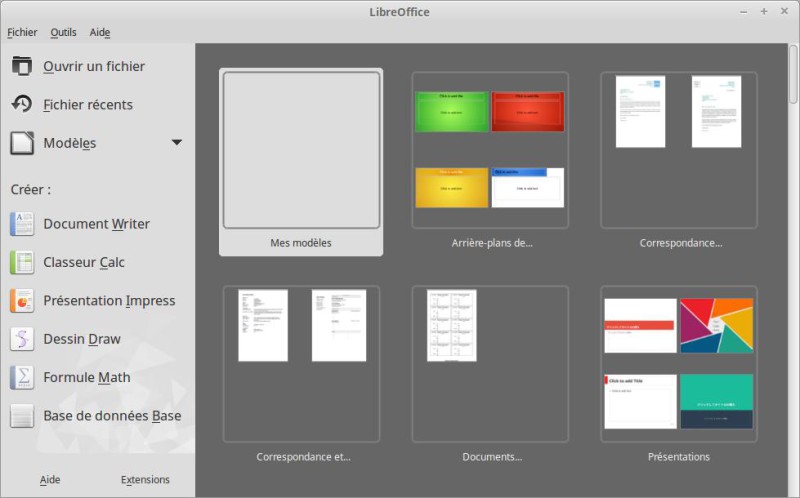Click the Aide button at bottom left
The image size is (800, 498).
(x=50, y=480)
